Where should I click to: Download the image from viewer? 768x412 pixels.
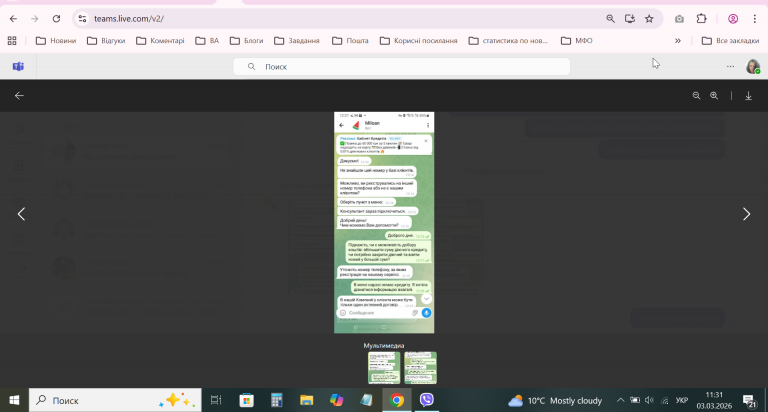748,96
